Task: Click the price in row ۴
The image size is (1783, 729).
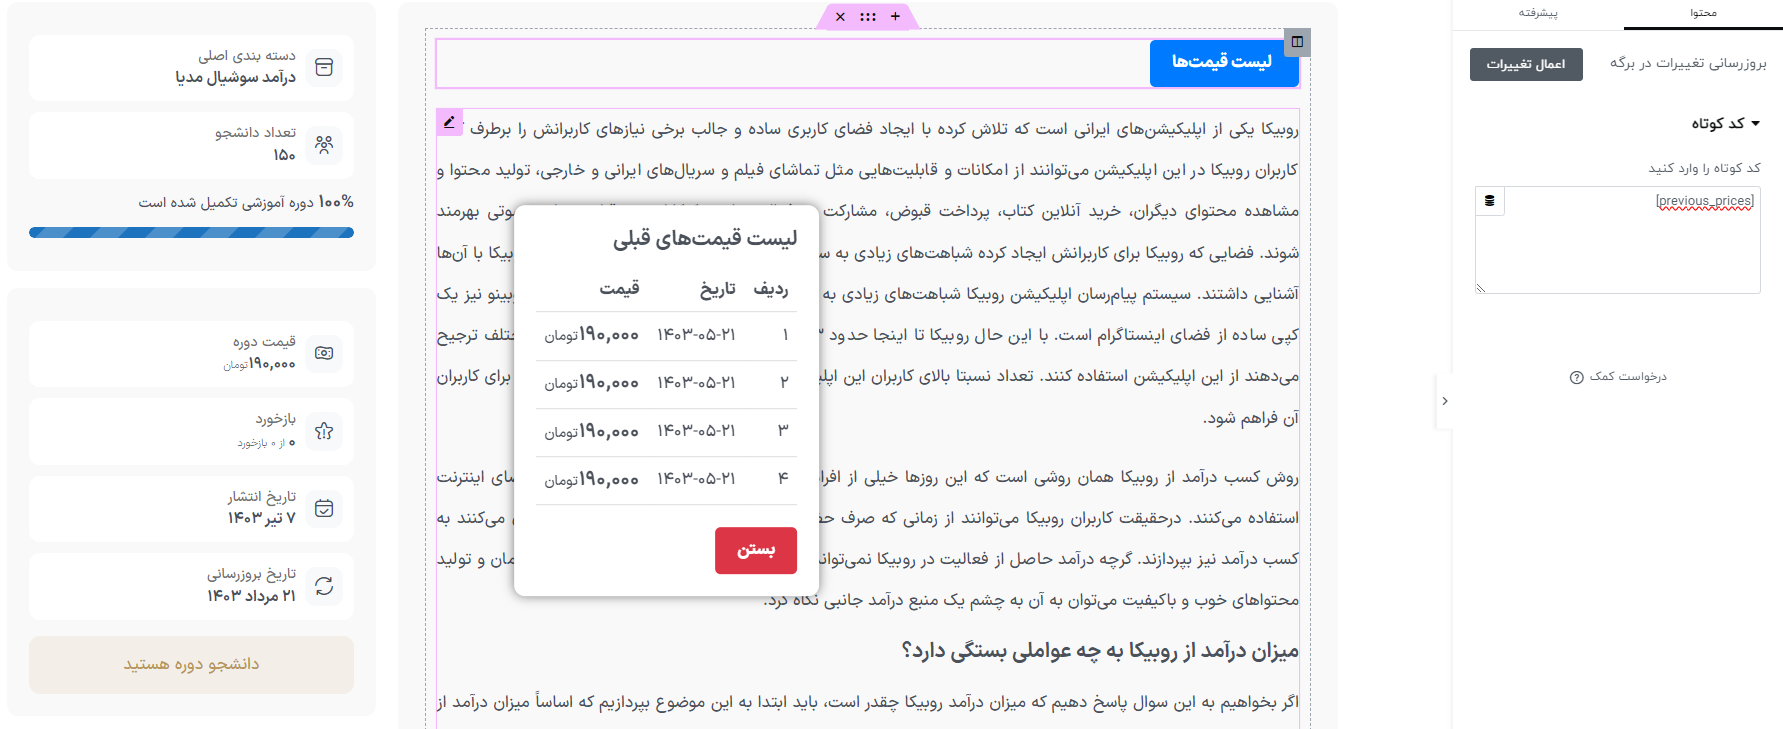Action: [591, 480]
